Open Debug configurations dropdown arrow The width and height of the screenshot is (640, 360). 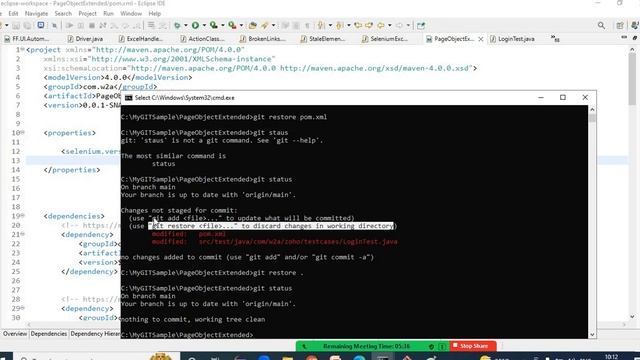tap(185, 25)
